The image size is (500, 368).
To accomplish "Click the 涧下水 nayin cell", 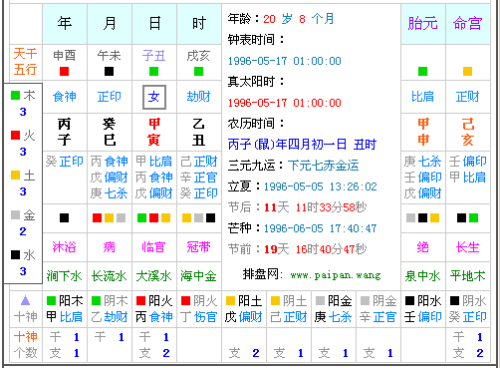I will point(64,276).
